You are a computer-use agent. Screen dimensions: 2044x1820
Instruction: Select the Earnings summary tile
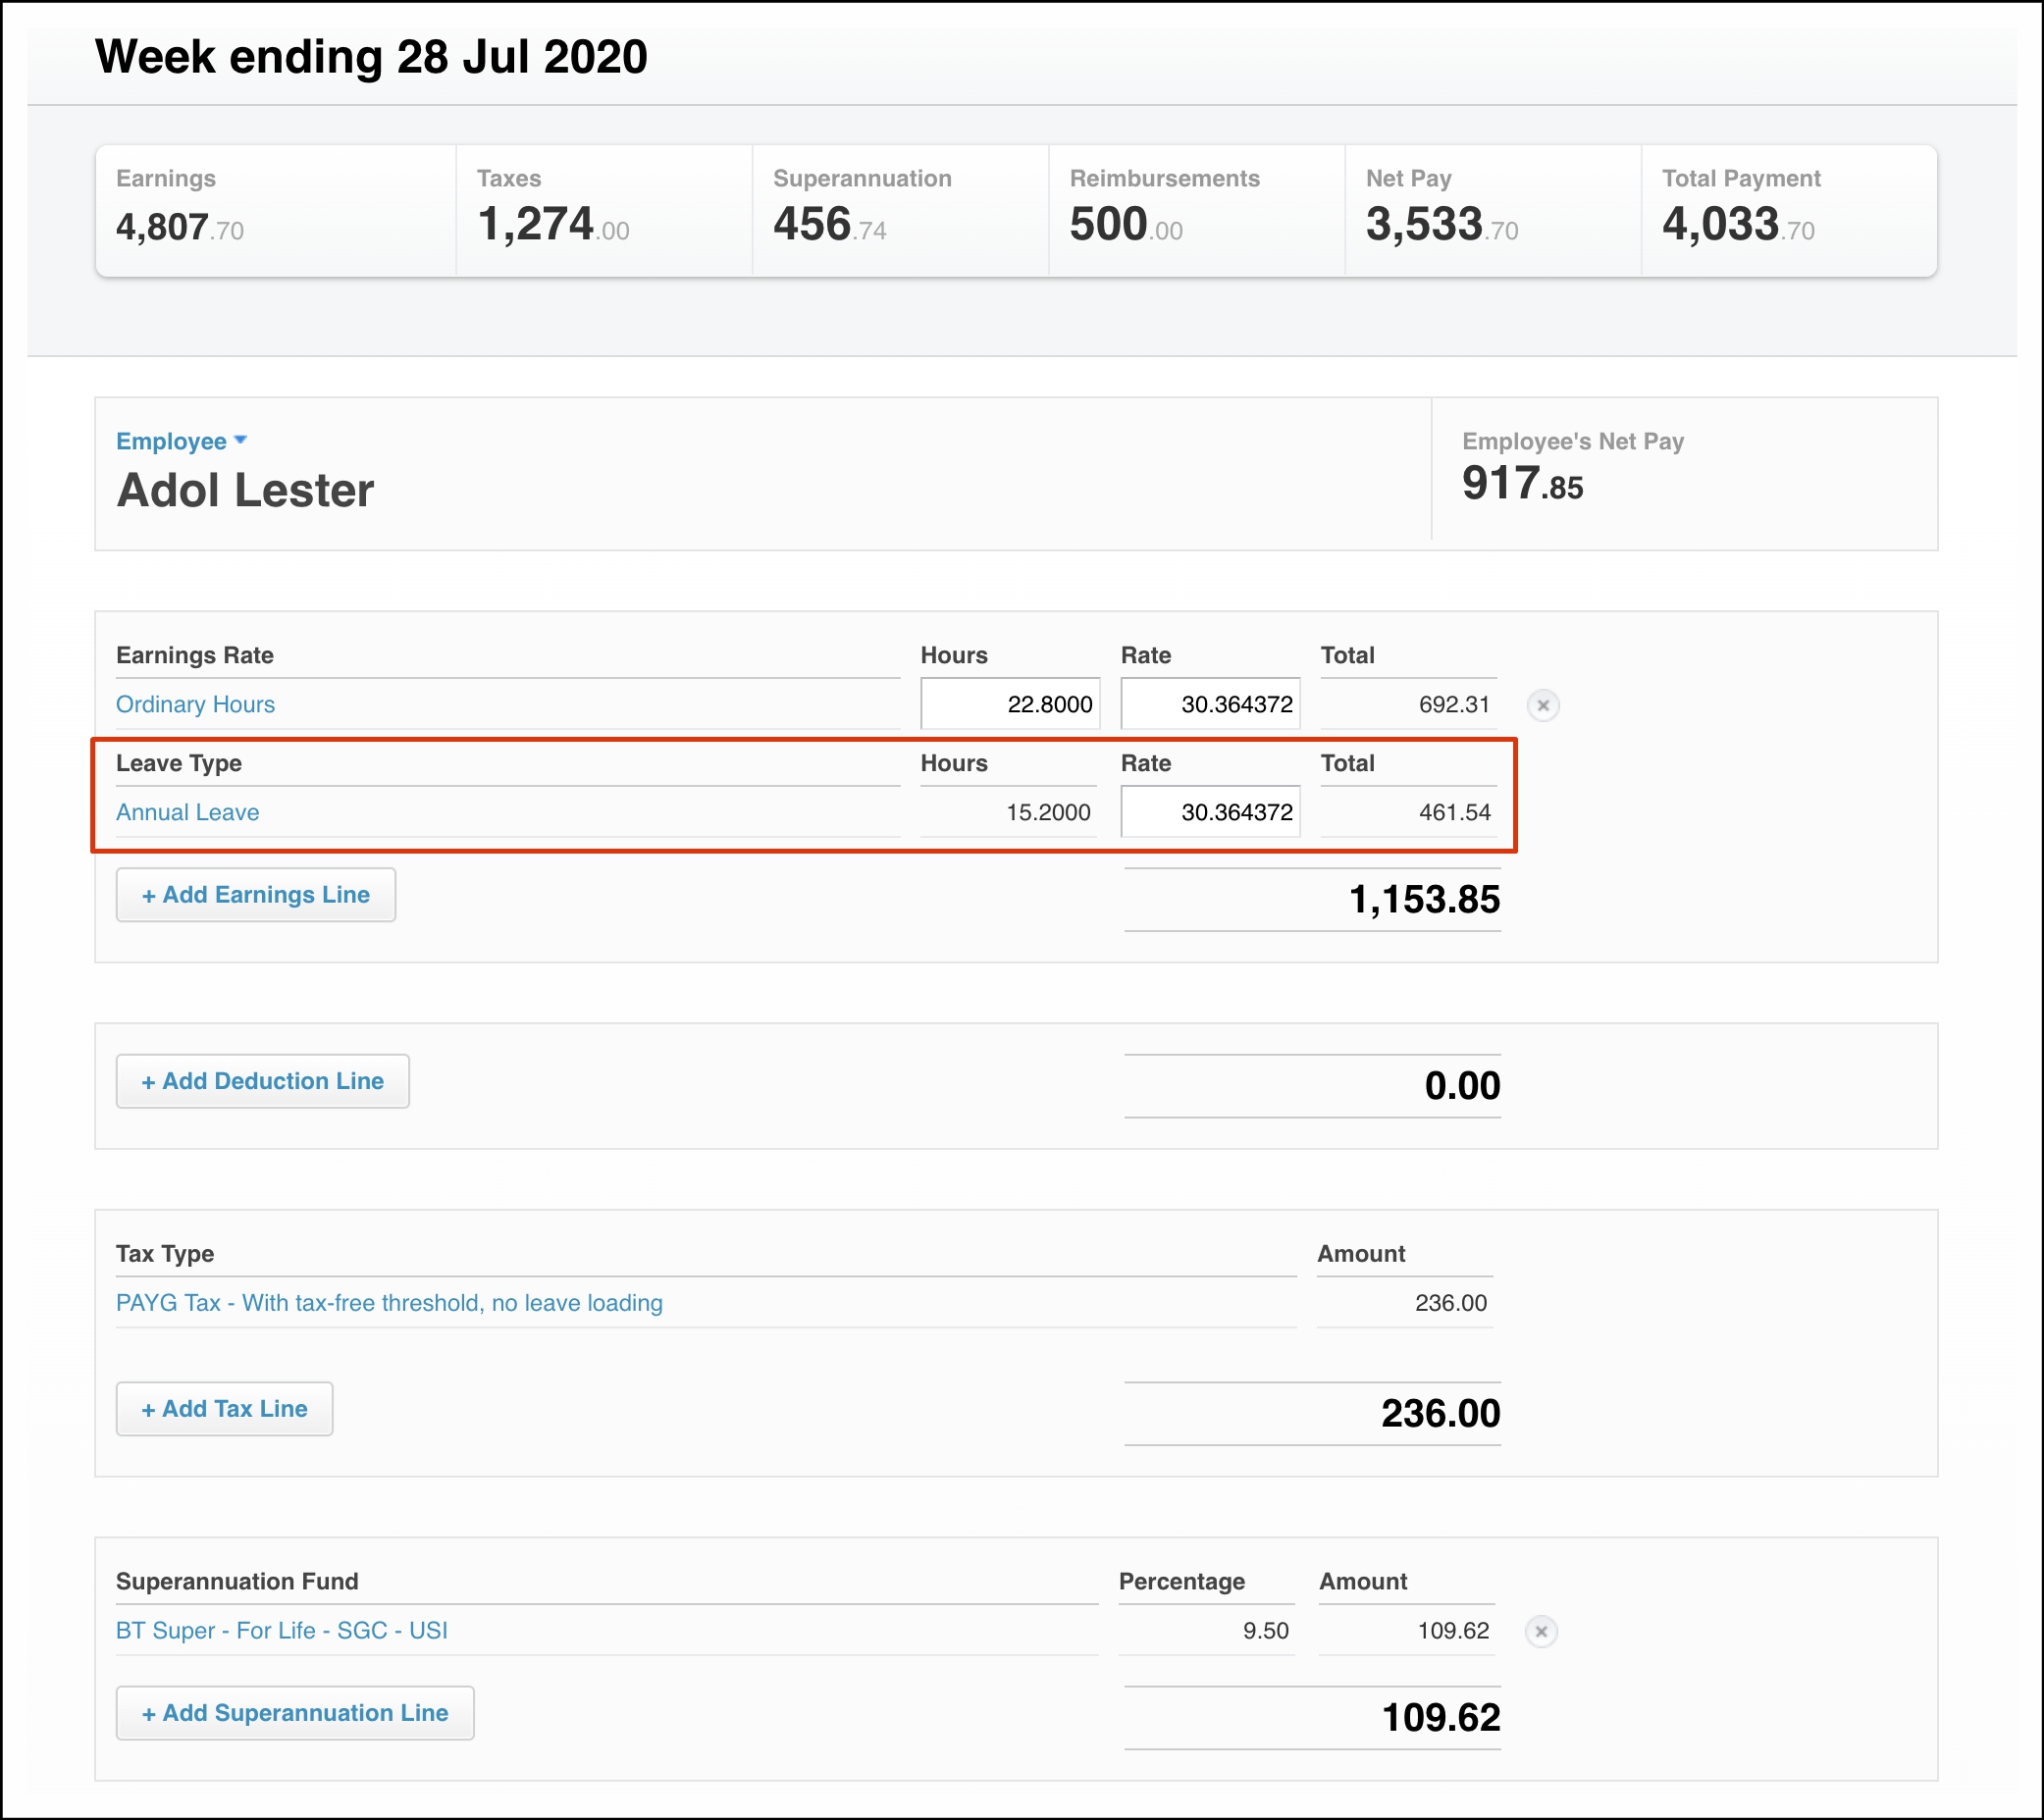click(x=275, y=210)
